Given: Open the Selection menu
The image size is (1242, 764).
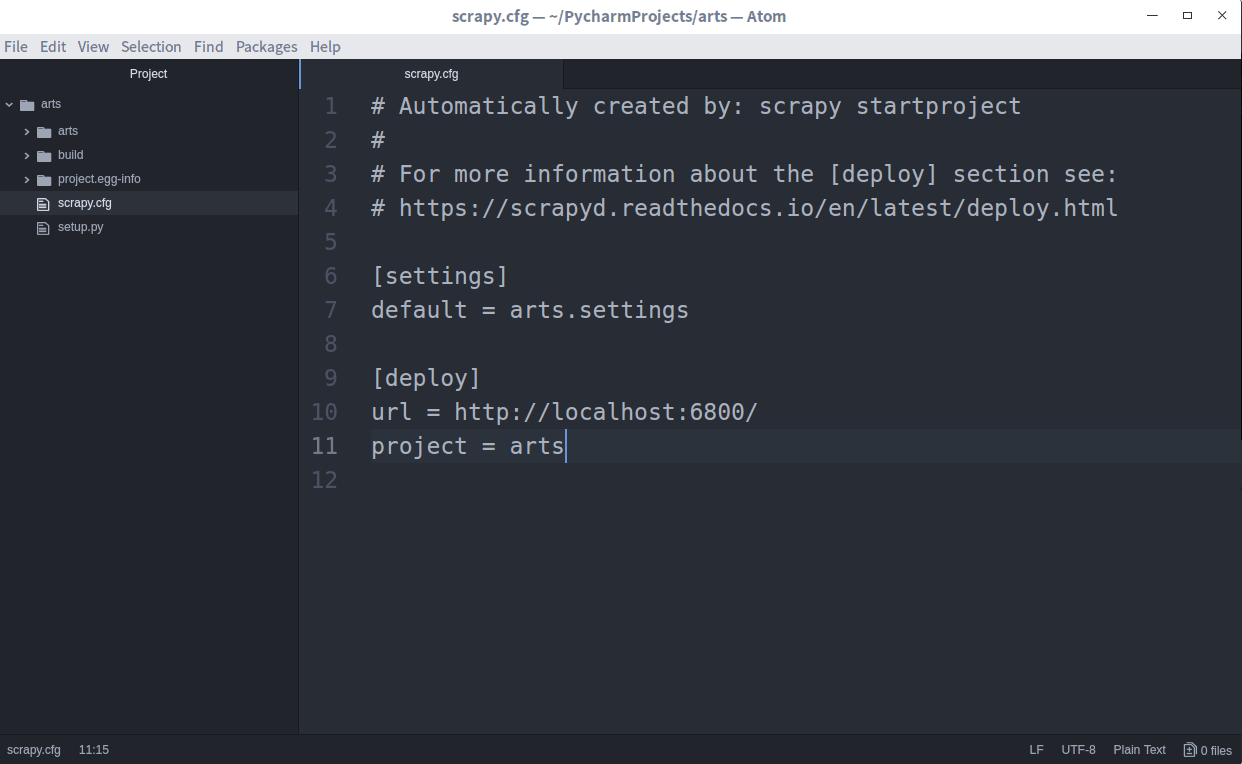Looking at the screenshot, I should 151,46.
